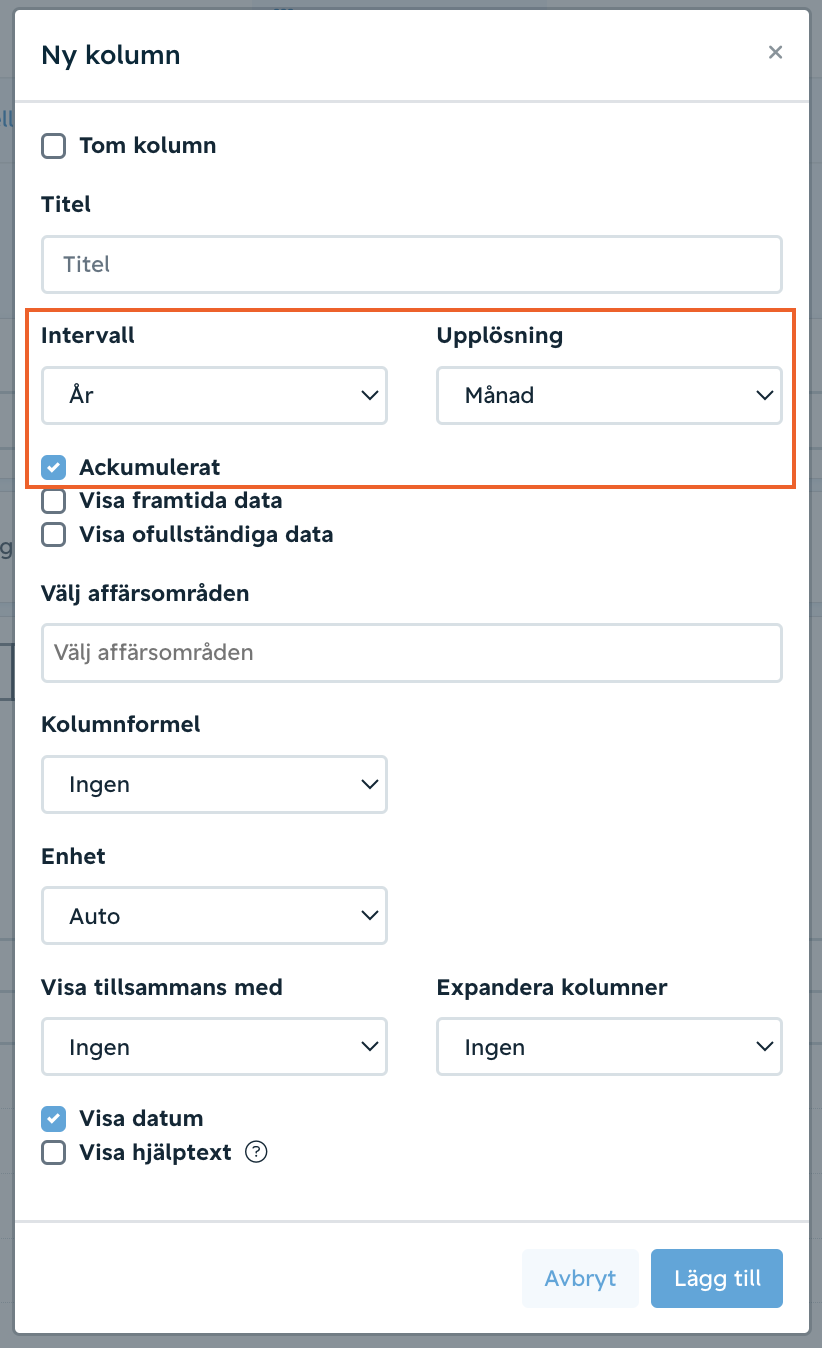The width and height of the screenshot is (822, 1348).
Task: Open the Upplösning dropdown showing Månad
Action: click(609, 395)
